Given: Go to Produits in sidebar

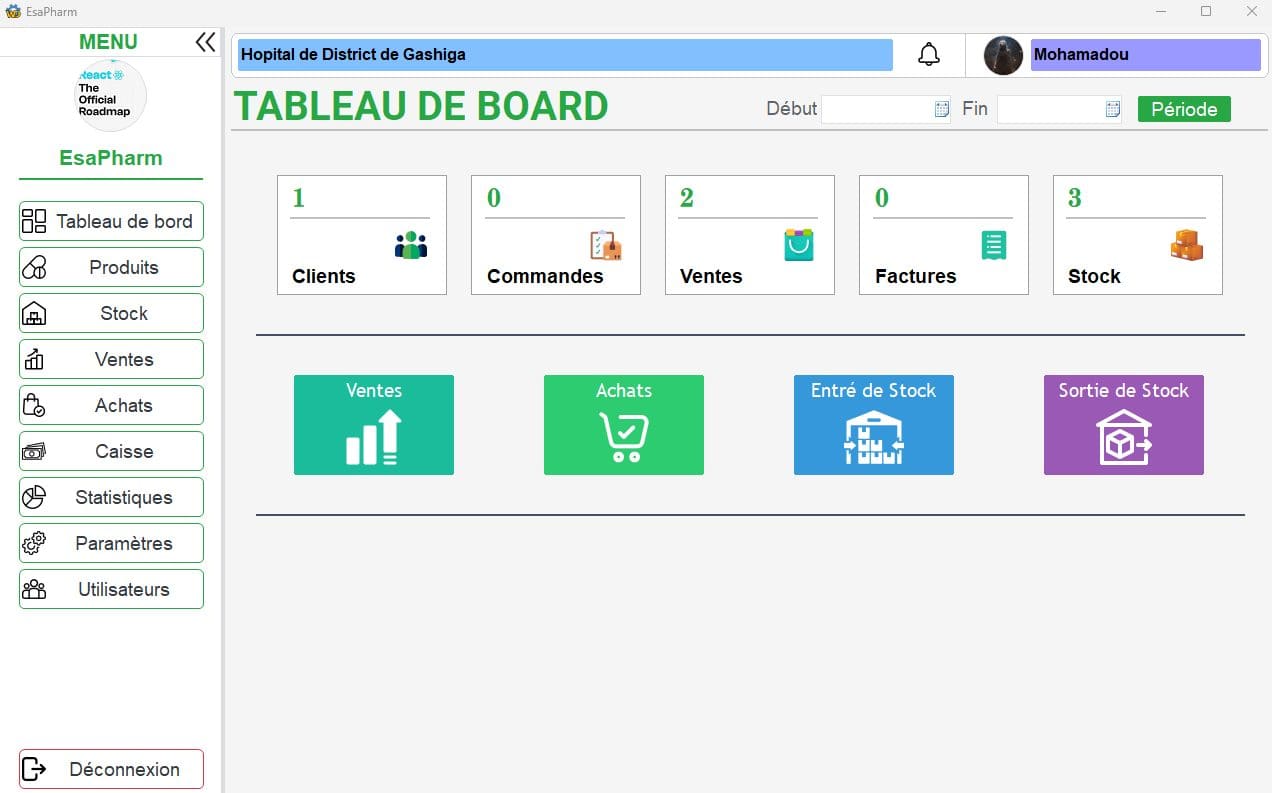Looking at the screenshot, I should point(111,267).
